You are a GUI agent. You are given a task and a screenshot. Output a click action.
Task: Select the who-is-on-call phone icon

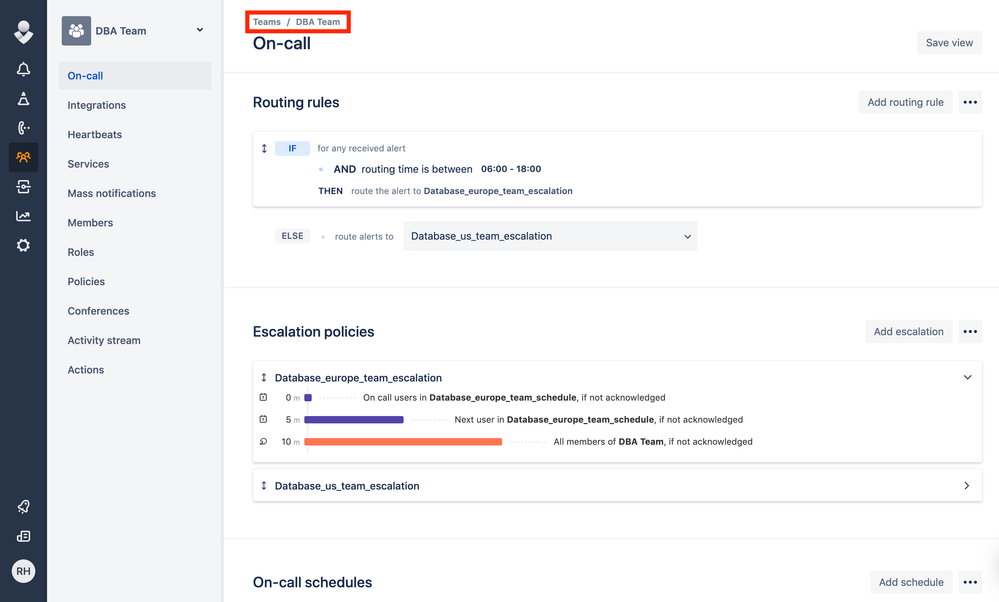23,127
